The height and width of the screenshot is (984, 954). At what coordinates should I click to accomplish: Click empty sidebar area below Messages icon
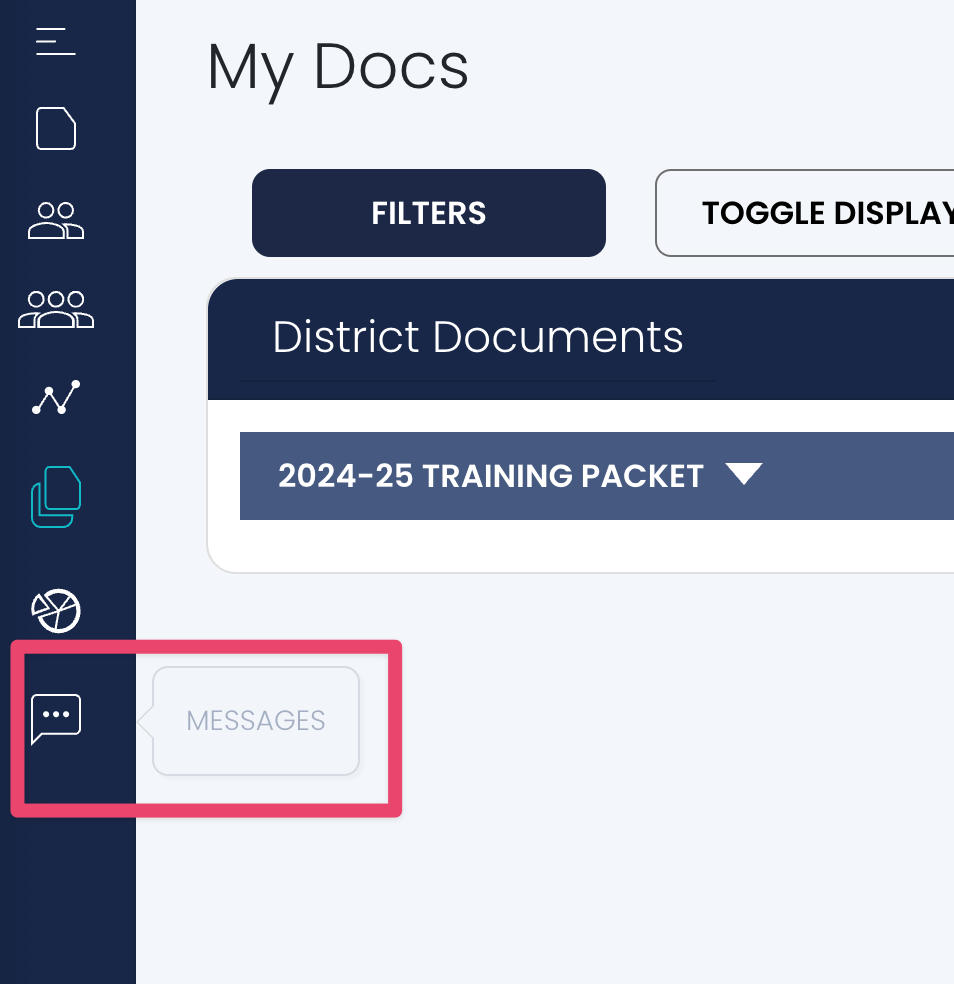(68, 900)
